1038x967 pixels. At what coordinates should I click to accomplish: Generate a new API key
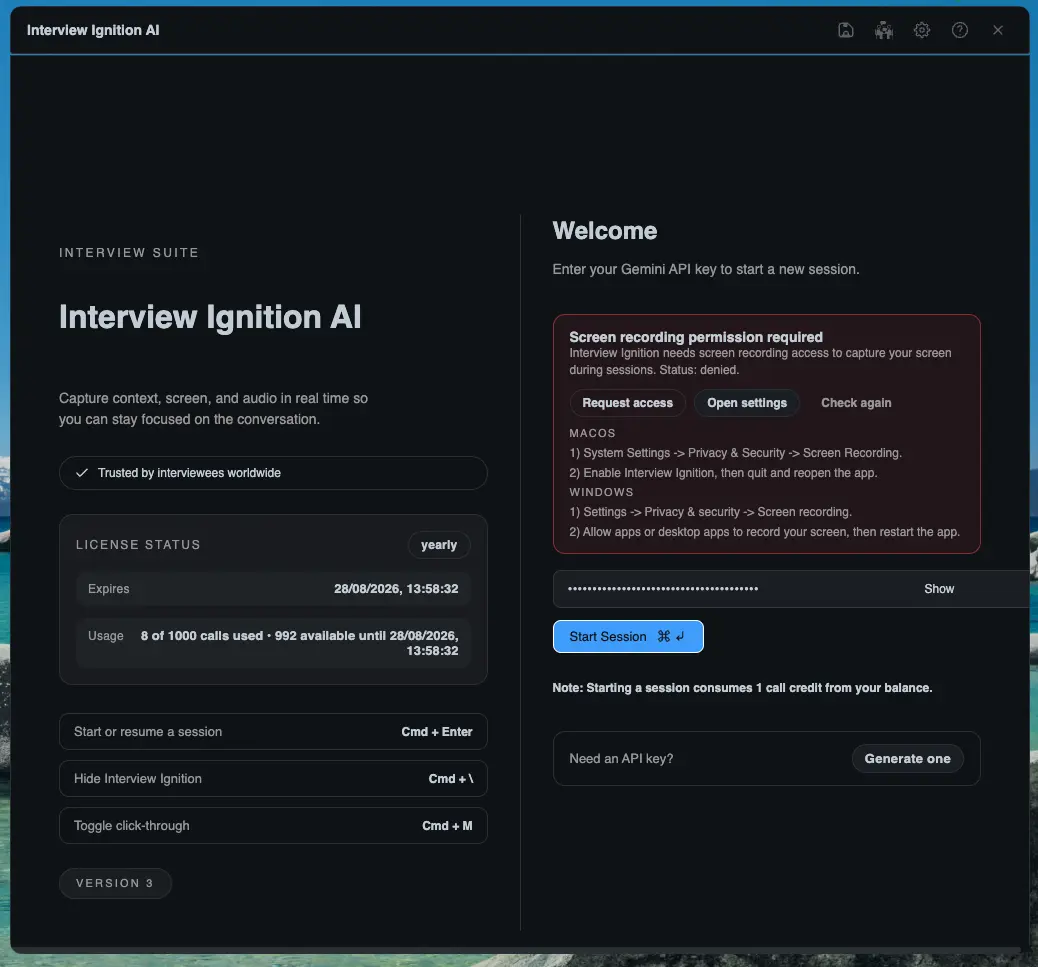click(x=907, y=758)
